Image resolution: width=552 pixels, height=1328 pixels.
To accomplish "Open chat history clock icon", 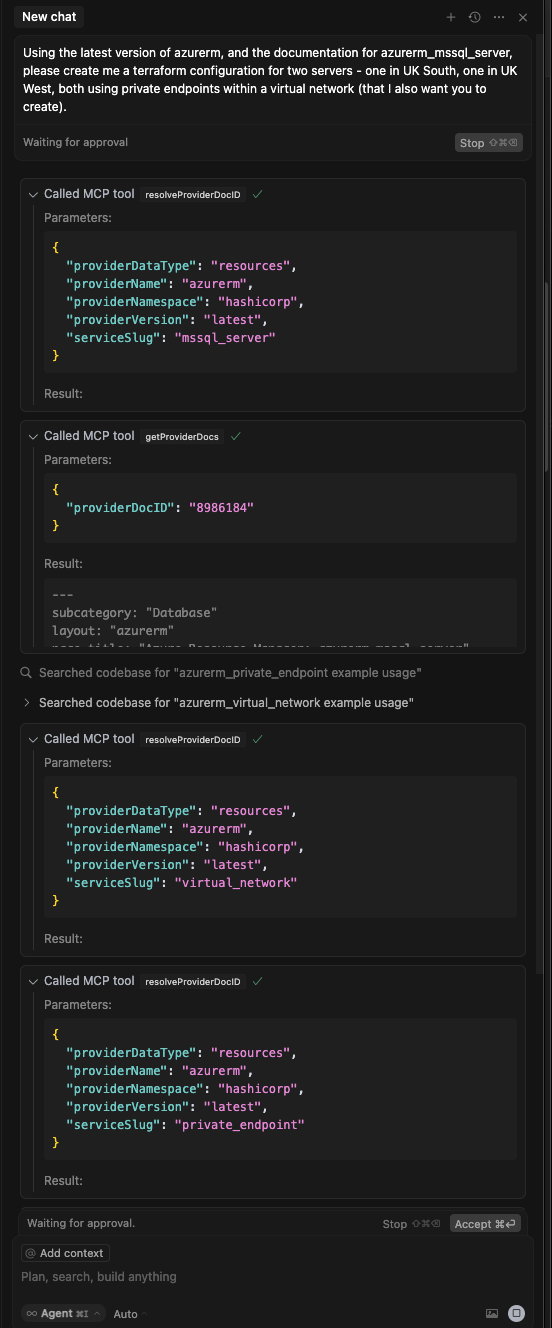I will [x=475, y=17].
